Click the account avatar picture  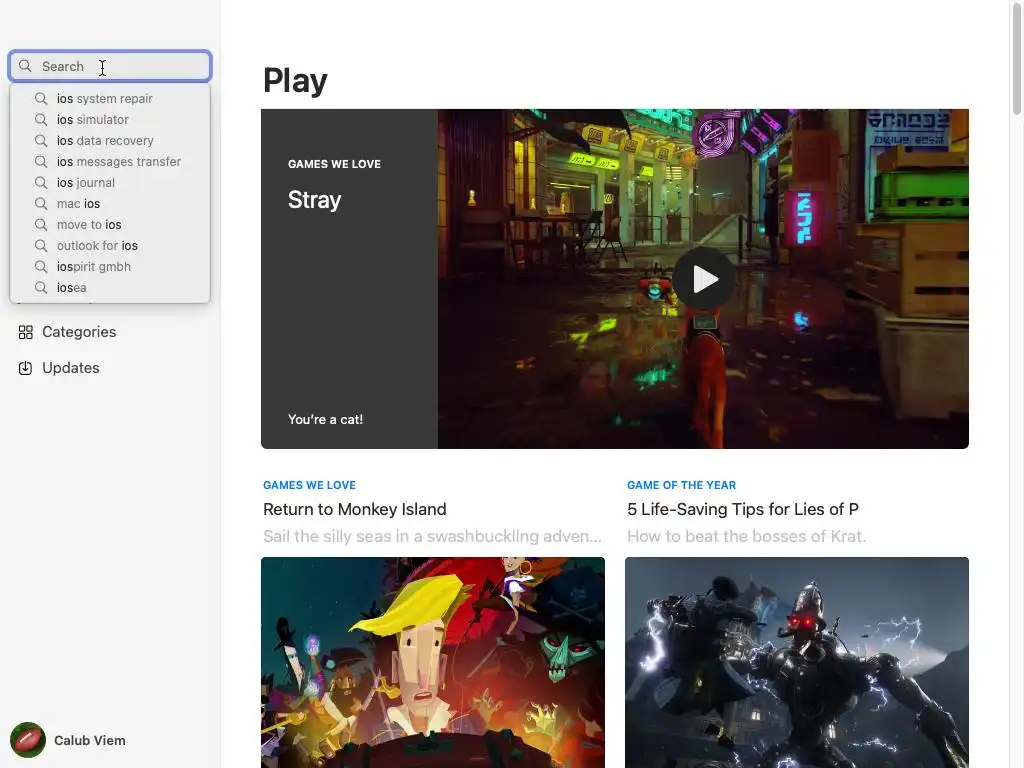[27, 740]
